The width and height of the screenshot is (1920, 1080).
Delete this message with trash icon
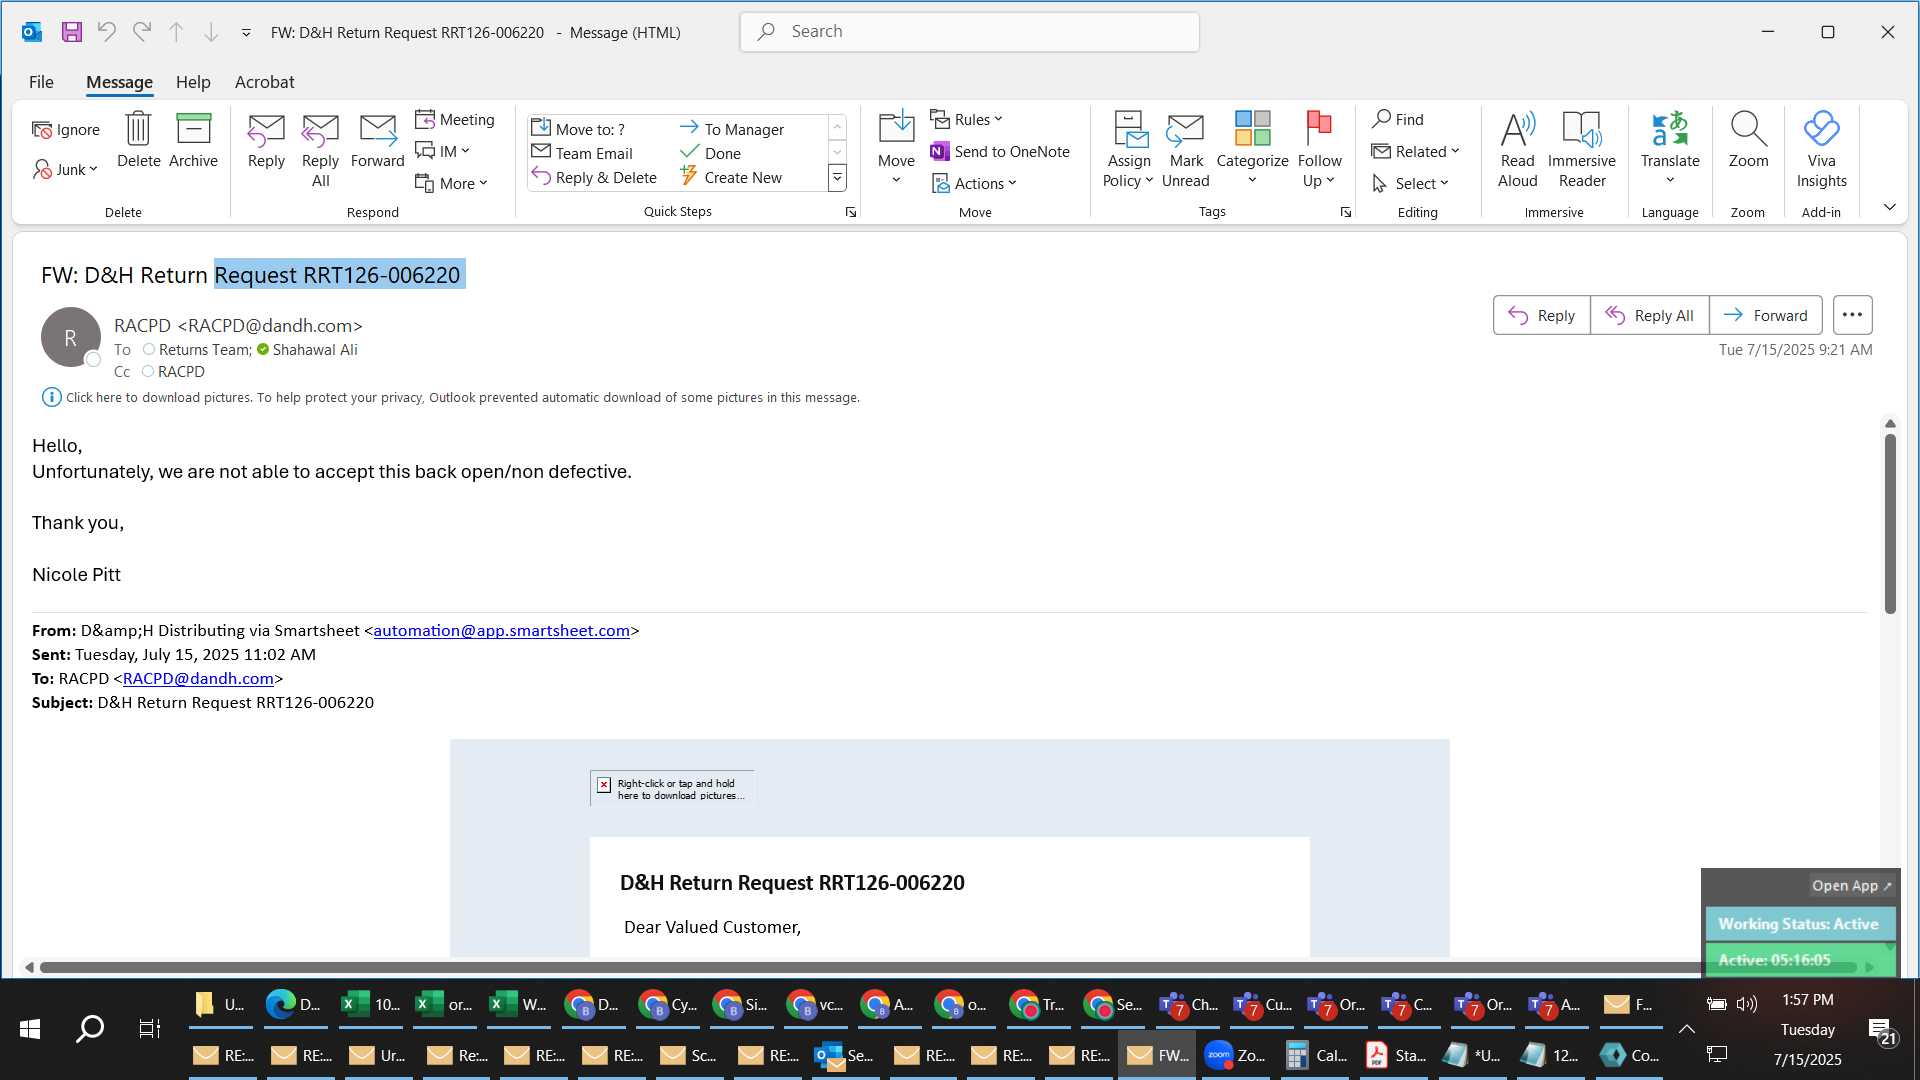(x=138, y=140)
